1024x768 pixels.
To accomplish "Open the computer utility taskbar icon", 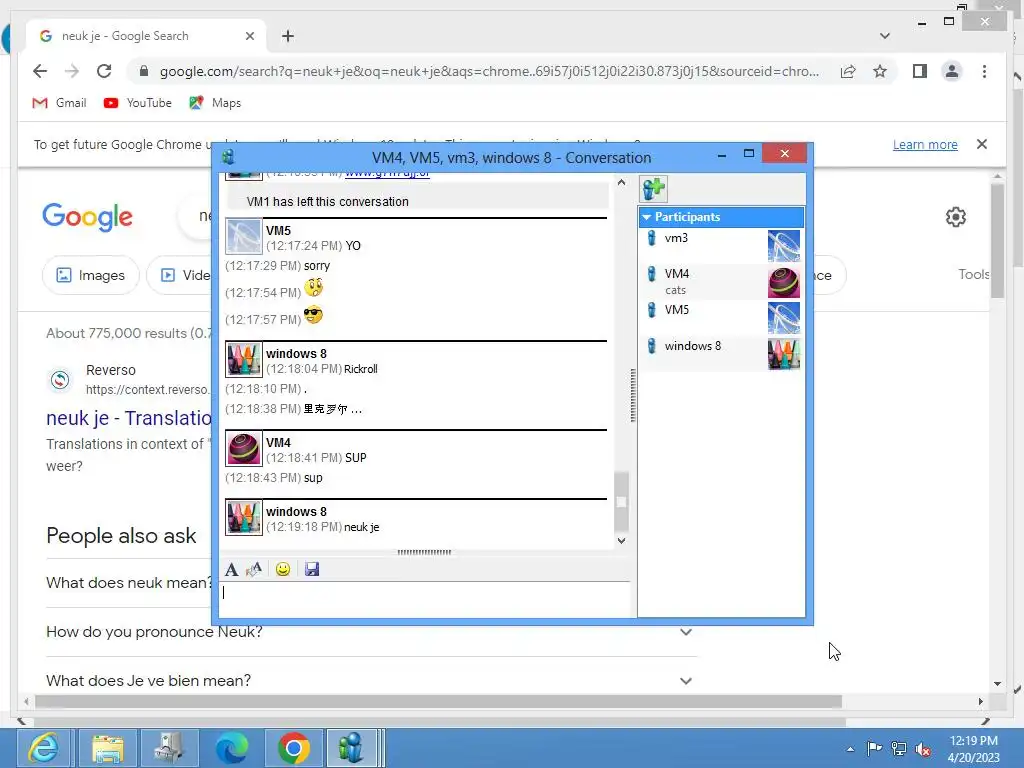I will tap(169, 748).
